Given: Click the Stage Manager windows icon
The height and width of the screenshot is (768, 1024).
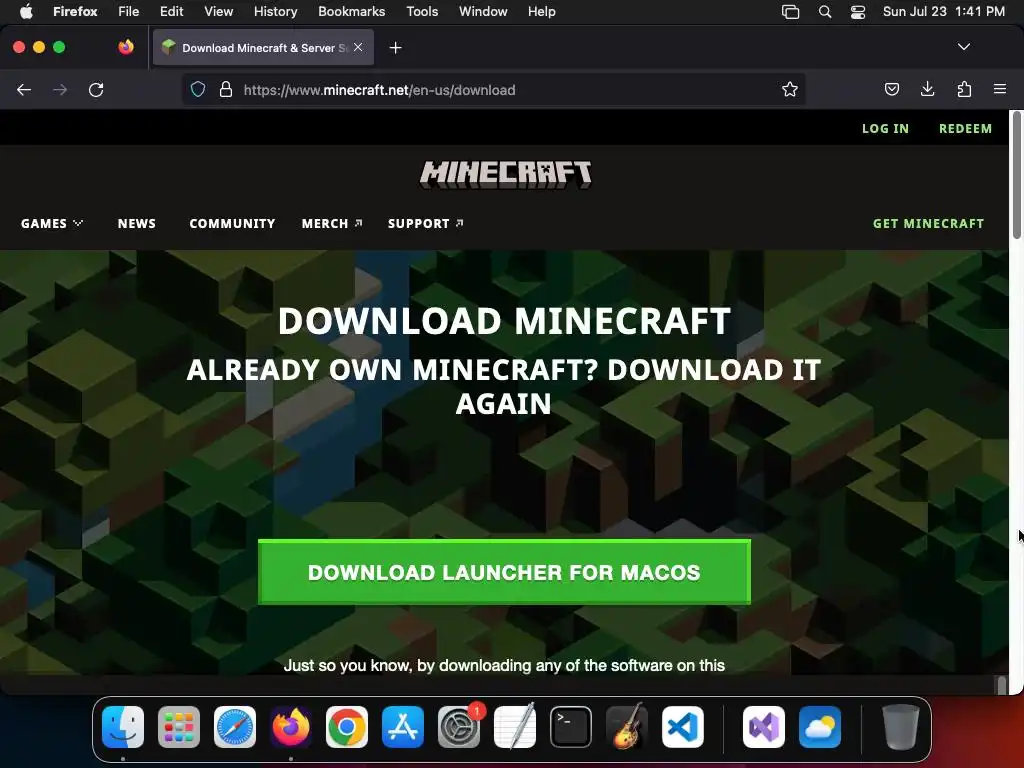Looking at the screenshot, I should click(x=790, y=12).
